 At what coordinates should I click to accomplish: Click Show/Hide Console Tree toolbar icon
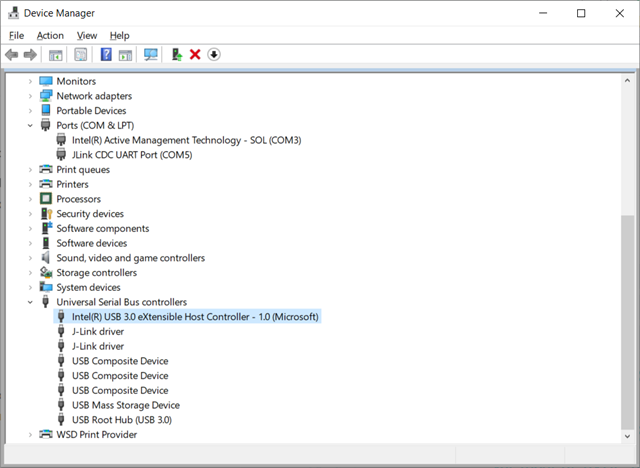click(x=56, y=55)
